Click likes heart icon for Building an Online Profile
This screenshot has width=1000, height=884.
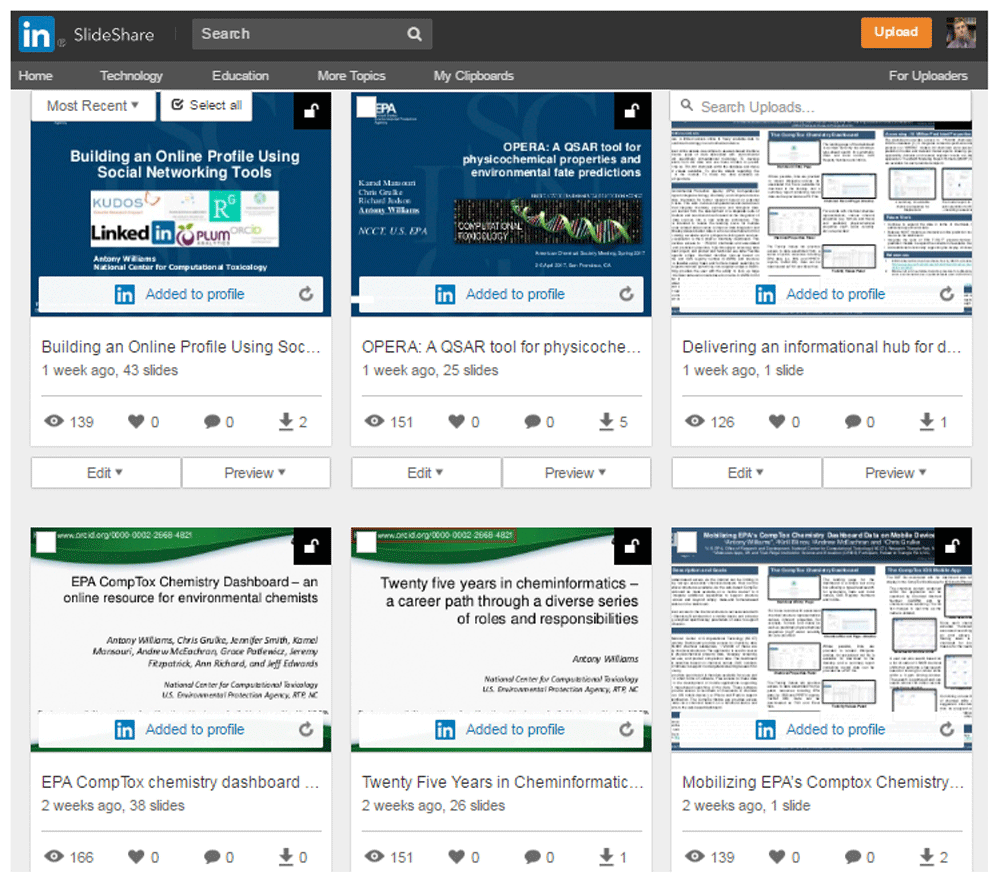tap(136, 421)
